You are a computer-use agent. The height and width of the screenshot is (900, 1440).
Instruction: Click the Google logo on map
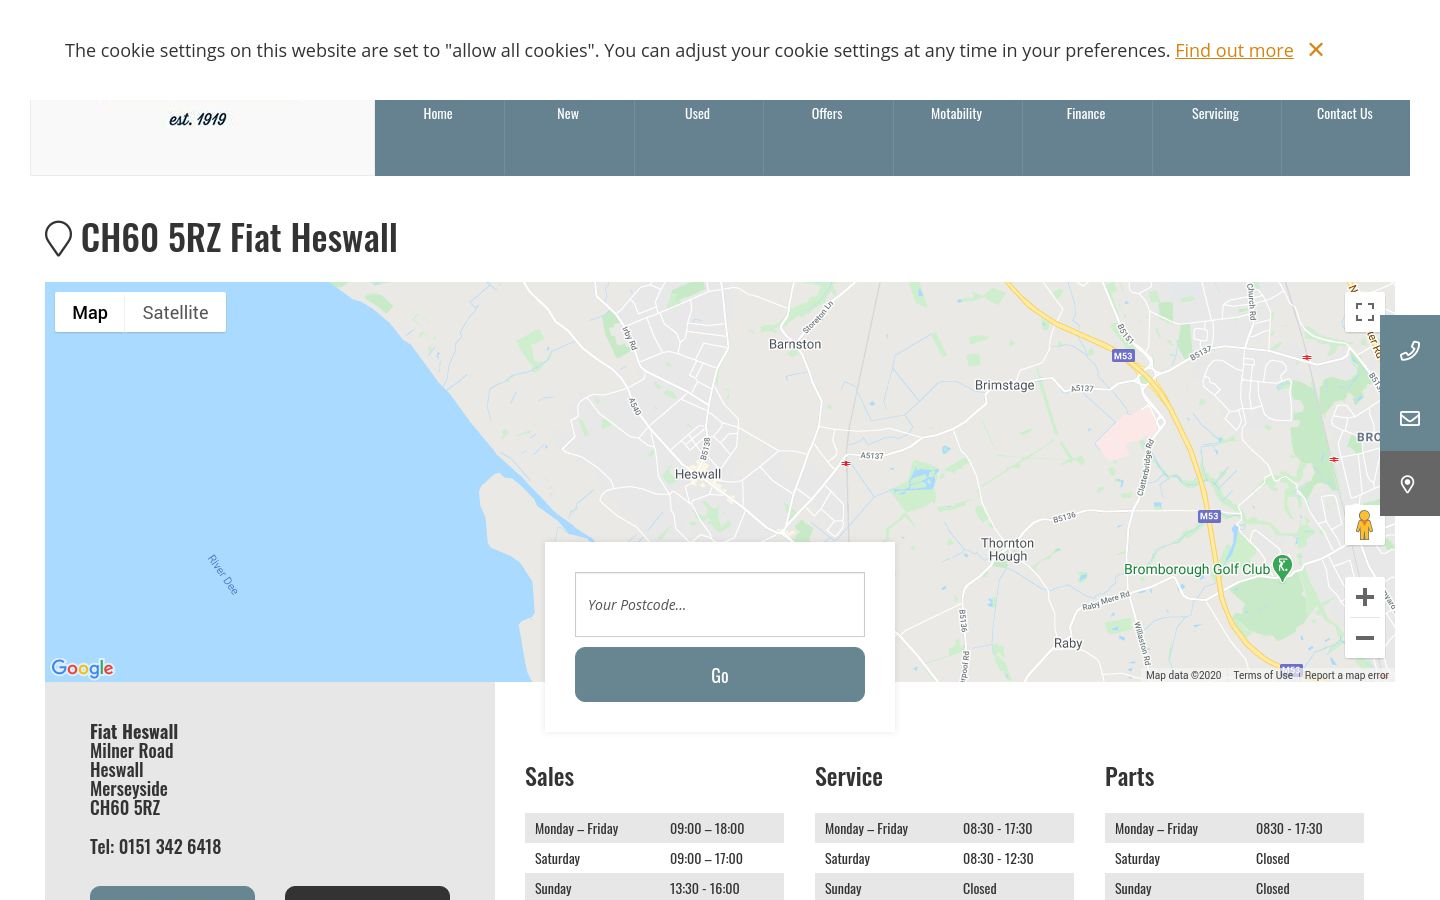82,668
